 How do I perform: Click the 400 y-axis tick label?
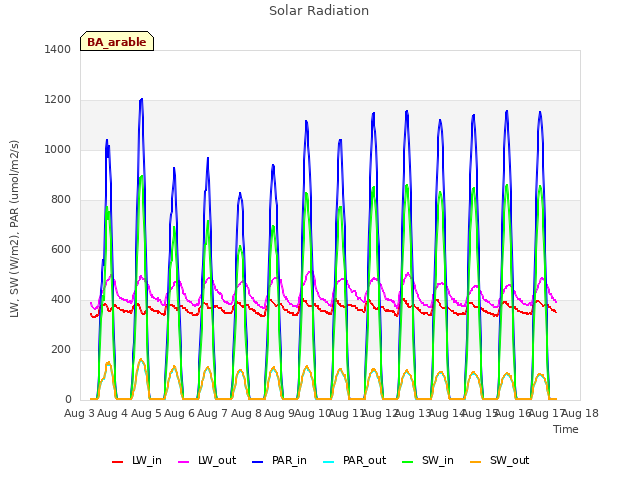tap(61, 300)
